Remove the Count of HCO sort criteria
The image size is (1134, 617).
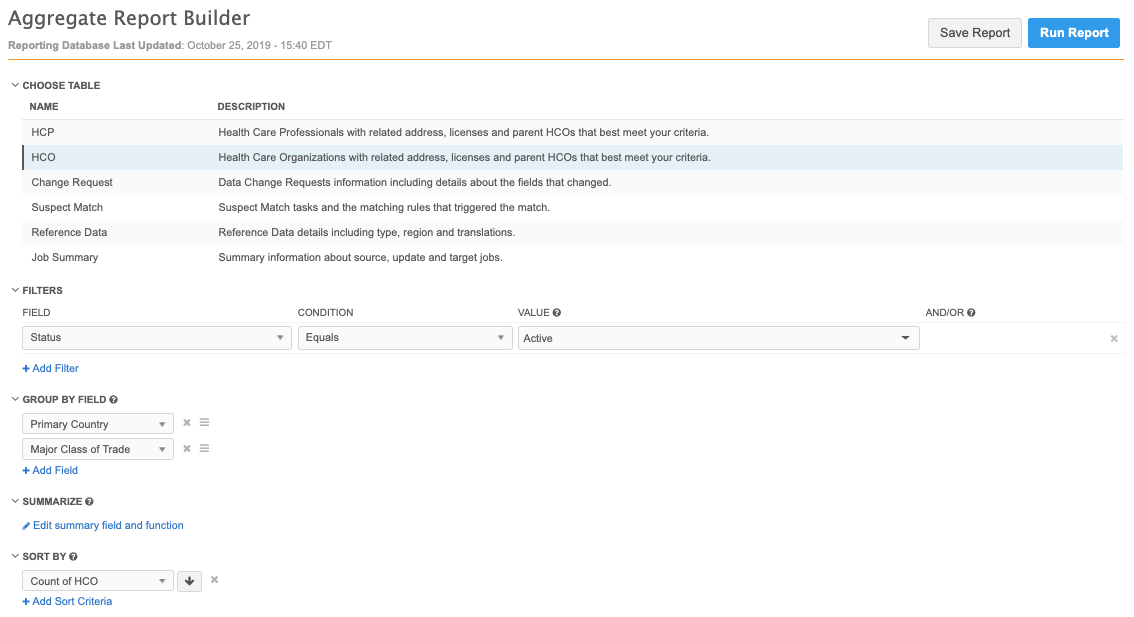click(x=214, y=580)
